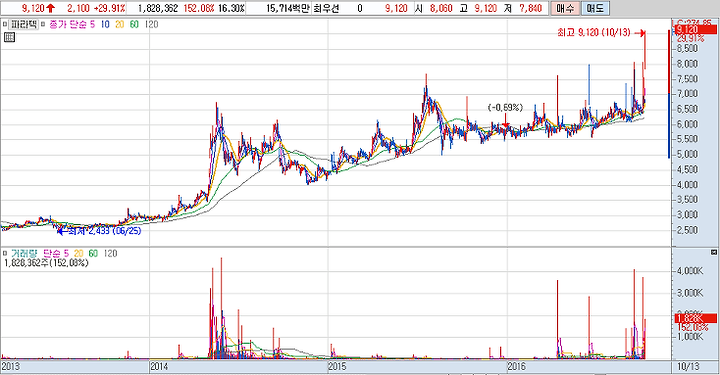Click the 단순 5 label in volume legend
720x375 pixels.
[x=56, y=253]
